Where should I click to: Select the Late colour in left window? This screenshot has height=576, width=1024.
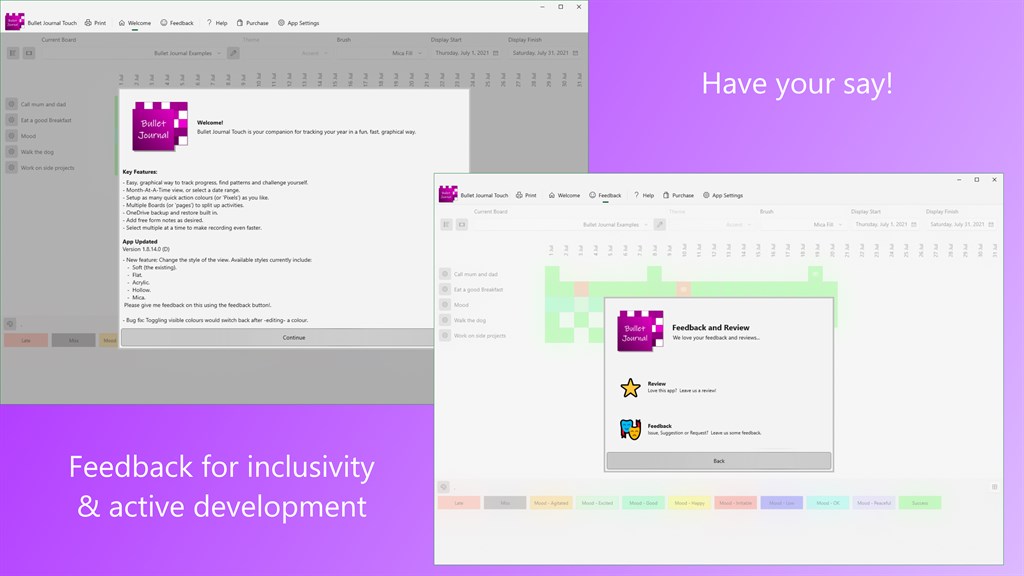click(26, 340)
